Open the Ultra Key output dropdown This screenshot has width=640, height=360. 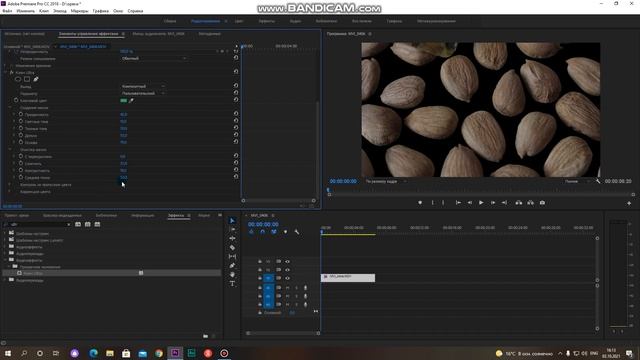click(143, 87)
